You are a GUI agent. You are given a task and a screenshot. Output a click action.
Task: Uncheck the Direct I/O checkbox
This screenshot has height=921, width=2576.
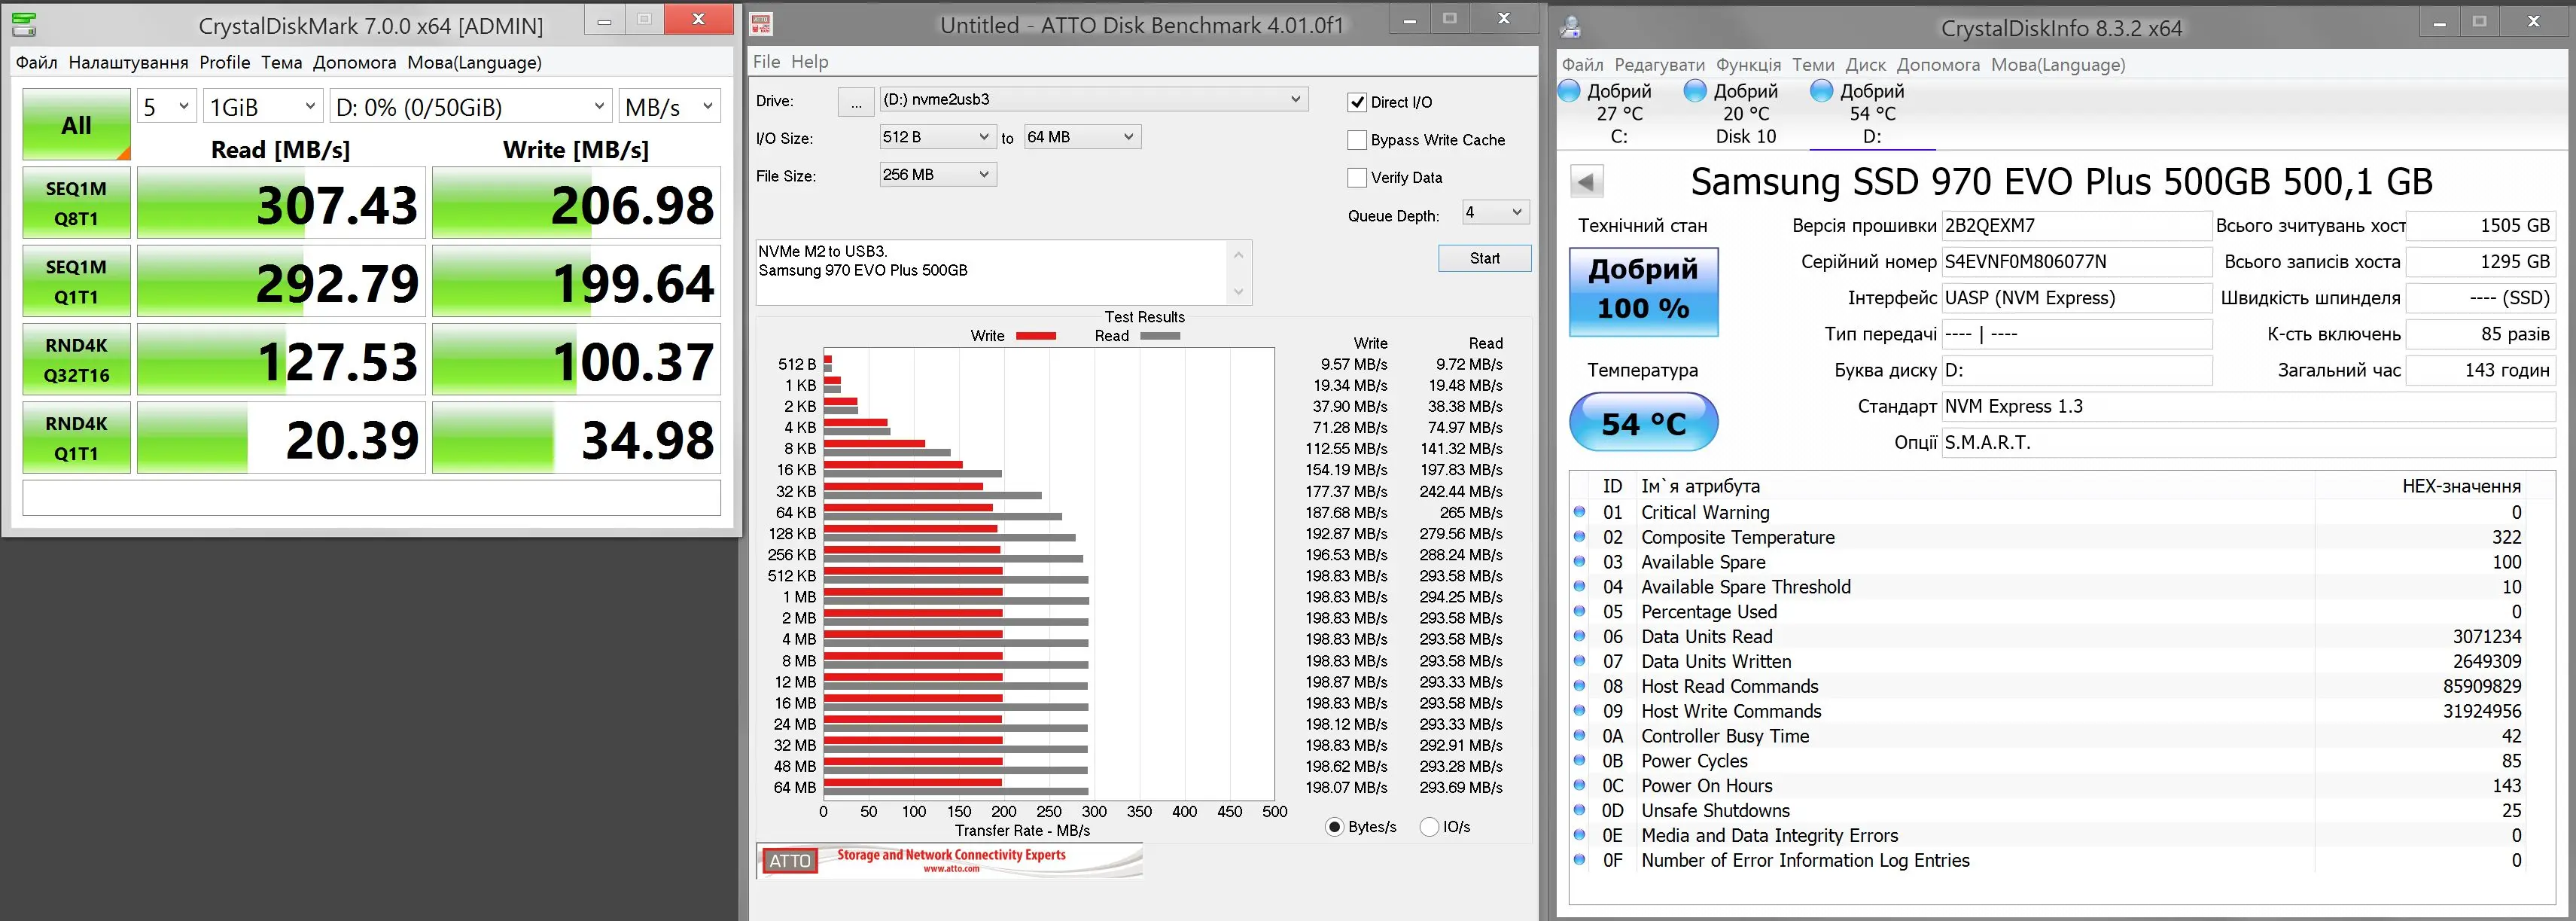click(x=1357, y=102)
